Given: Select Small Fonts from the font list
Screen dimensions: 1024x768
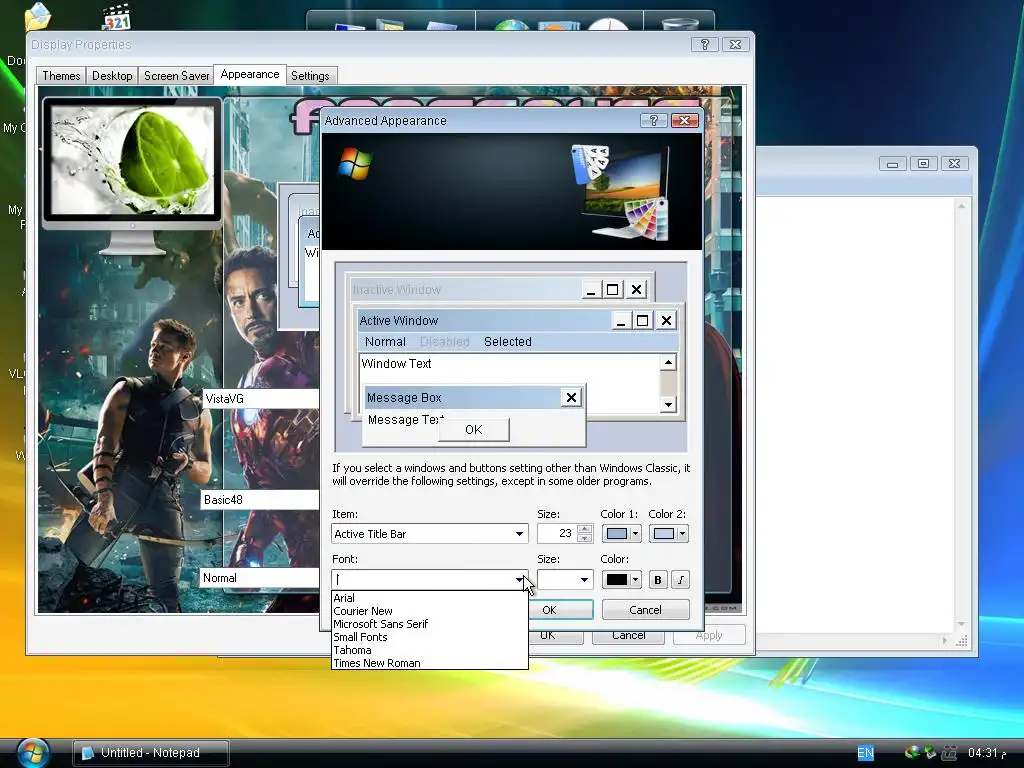Looking at the screenshot, I should click(429, 637).
